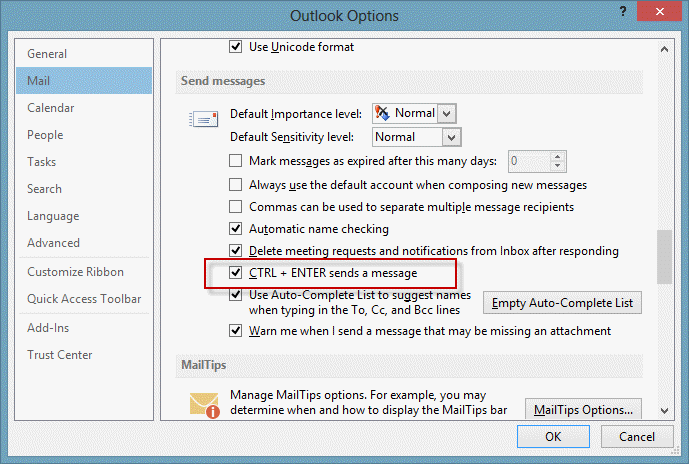The height and width of the screenshot is (464, 689).
Task: Toggle Use Auto-Complete List checkbox
Action: click(236, 294)
